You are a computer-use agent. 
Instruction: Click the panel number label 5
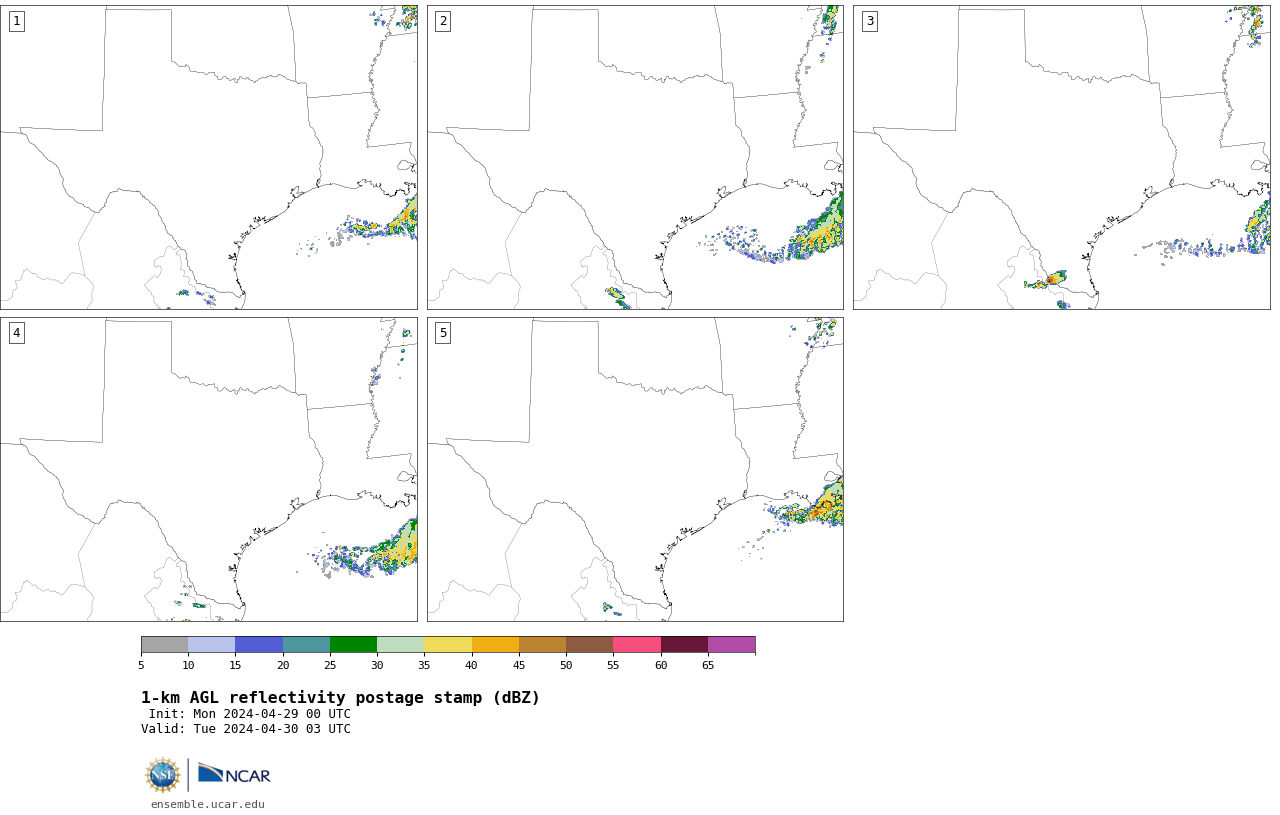click(x=443, y=333)
